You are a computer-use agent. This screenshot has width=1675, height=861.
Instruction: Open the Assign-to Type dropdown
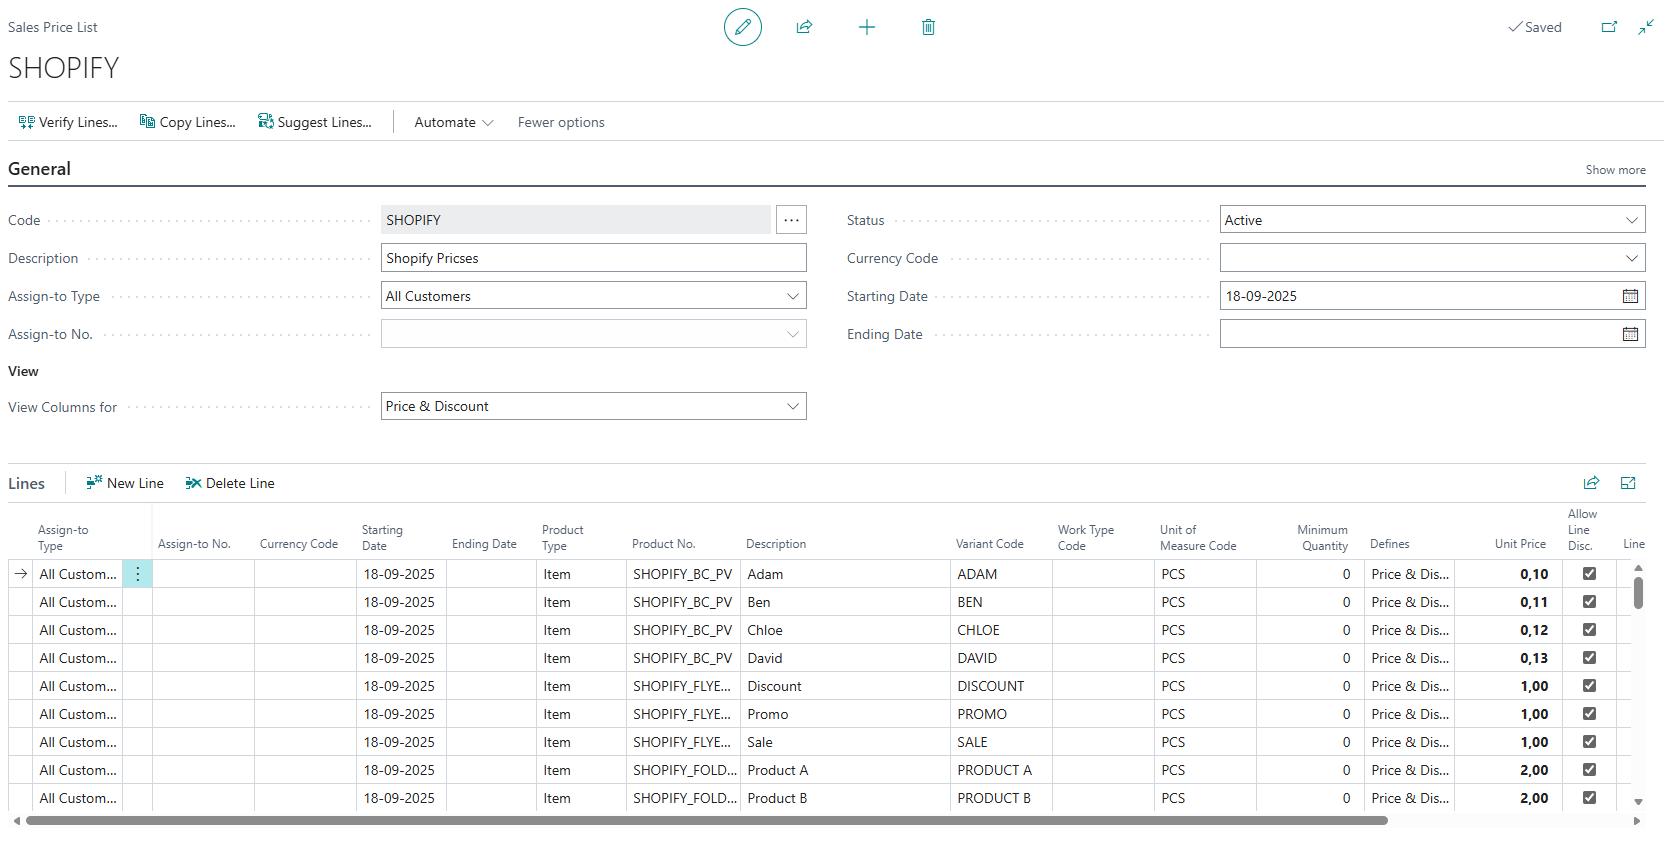792,296
